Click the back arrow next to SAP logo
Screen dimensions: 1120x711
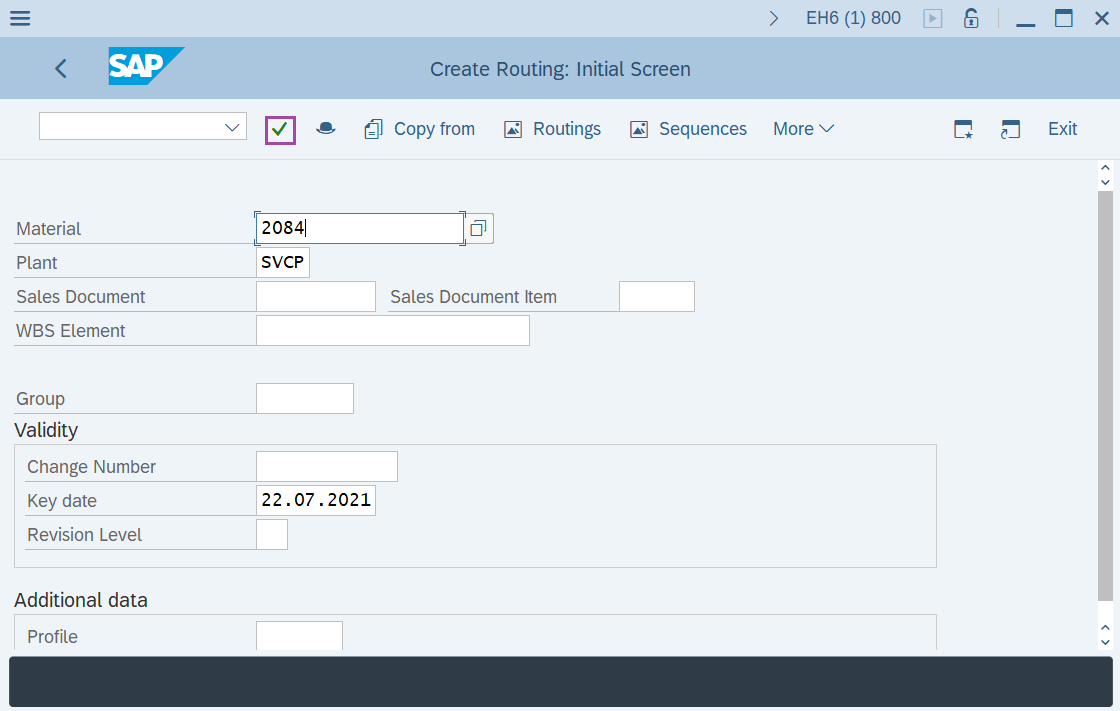pos(60,68)
